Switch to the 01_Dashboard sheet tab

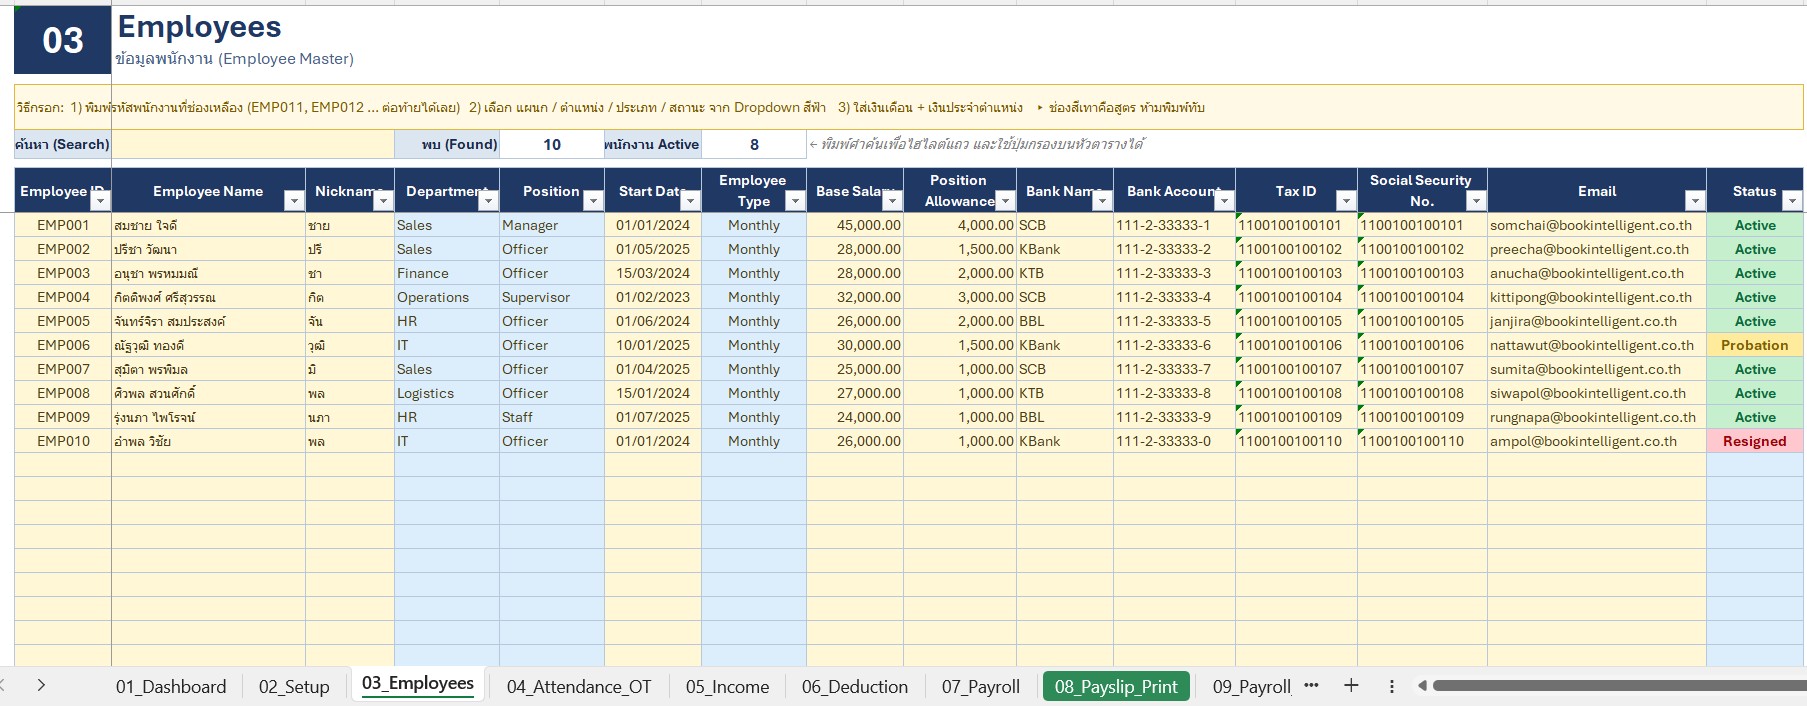171,687
